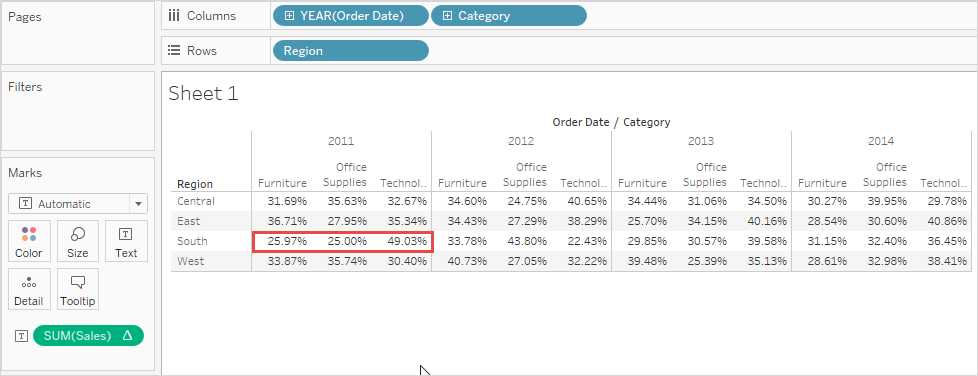
Task: Select the West row header
Action: (x=190, y=261)
